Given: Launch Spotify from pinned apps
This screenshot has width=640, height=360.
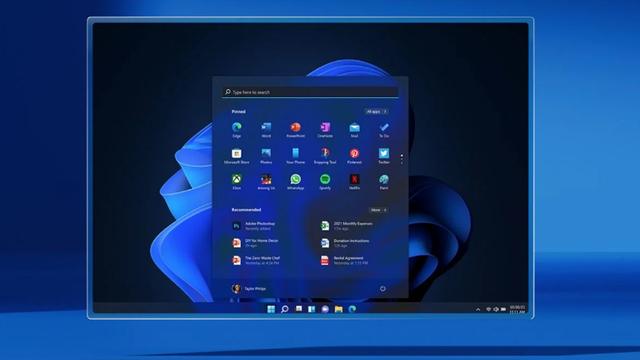Looking at the screenshot, I should pyautogui.click(x=325, y=182).
